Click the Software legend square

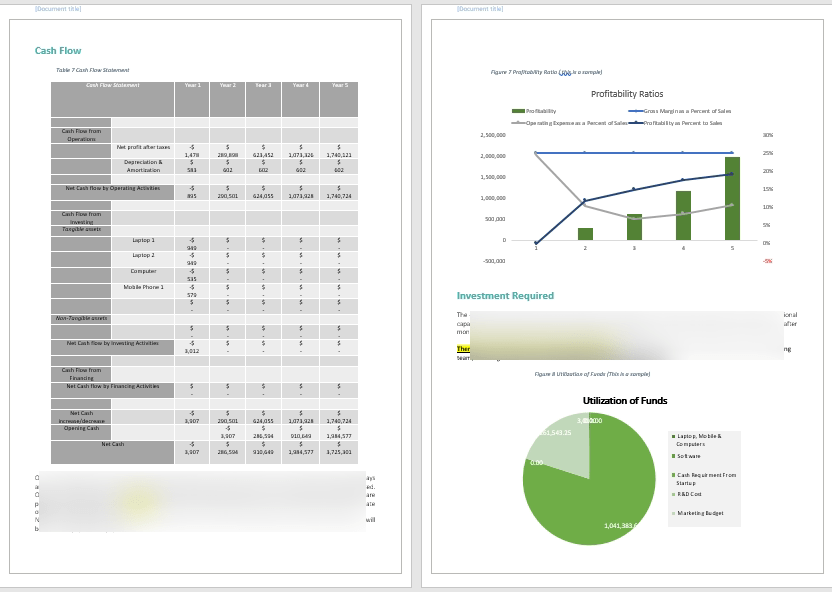[x=673, y=456]
